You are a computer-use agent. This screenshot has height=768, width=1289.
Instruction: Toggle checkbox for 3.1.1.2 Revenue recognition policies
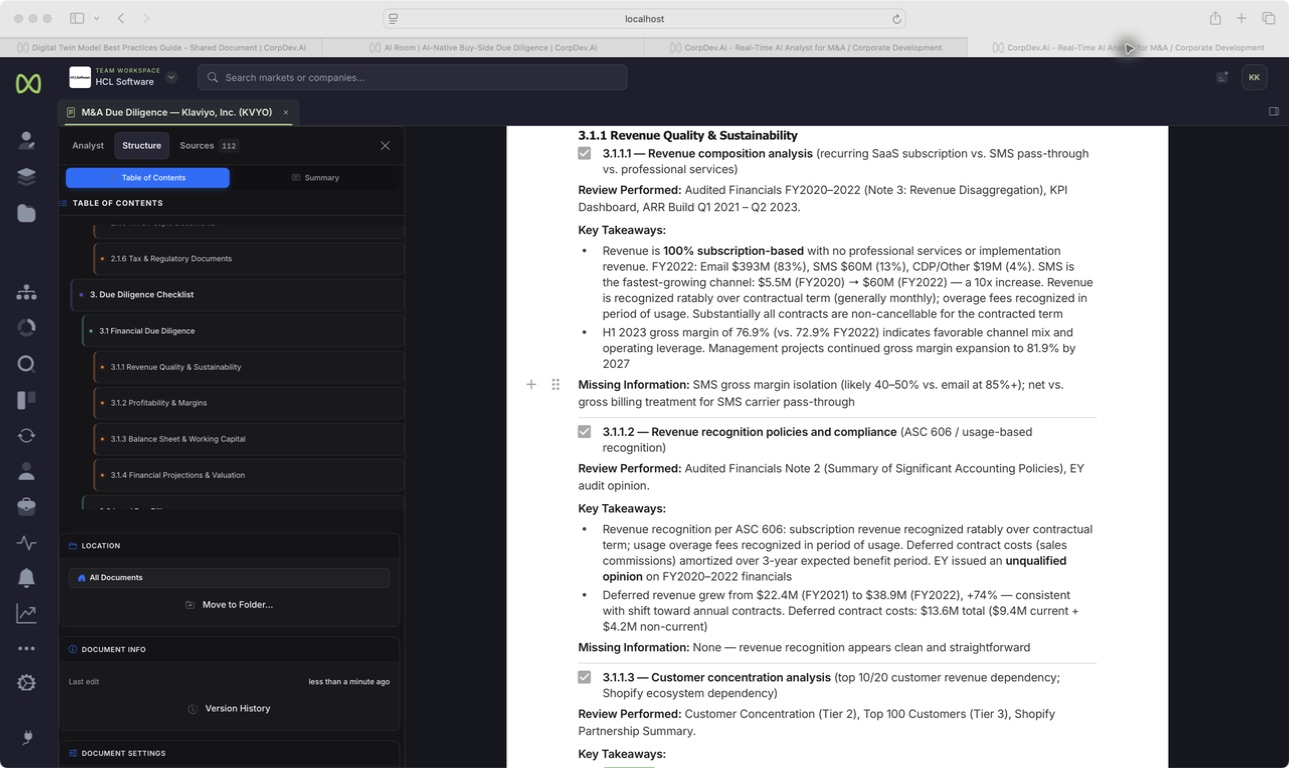coord(584,431)
